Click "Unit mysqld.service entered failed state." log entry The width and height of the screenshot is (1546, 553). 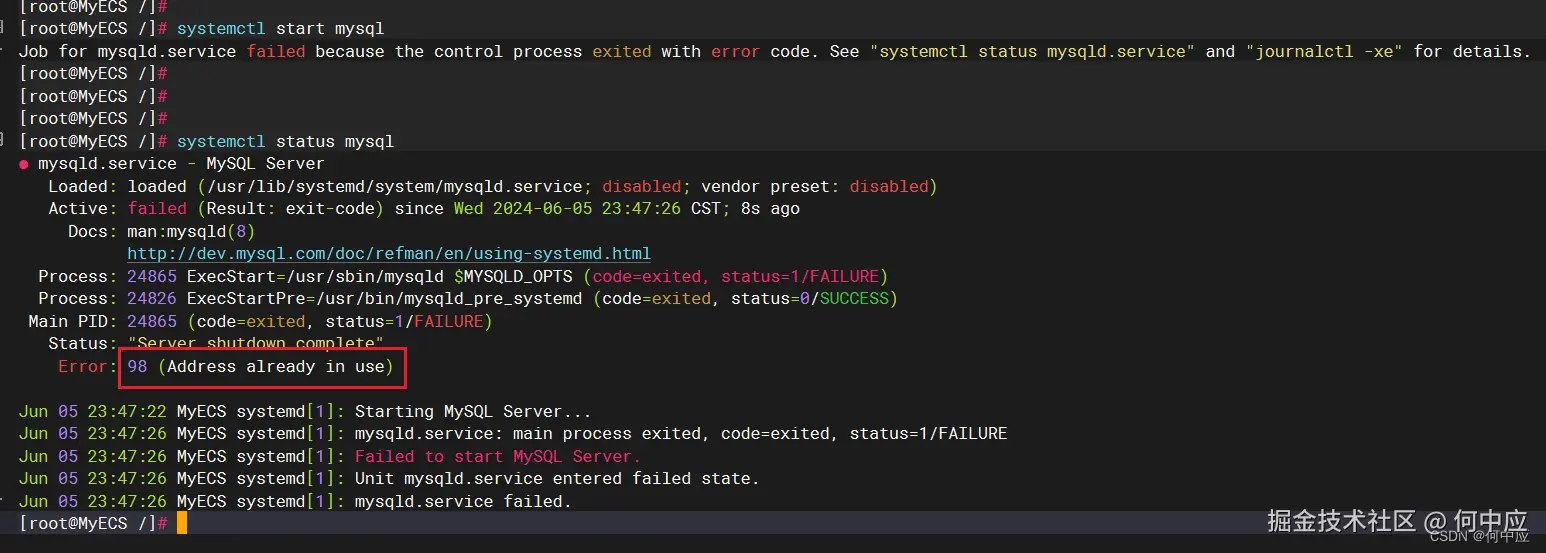pyautogui.click(x=557, y=478)
